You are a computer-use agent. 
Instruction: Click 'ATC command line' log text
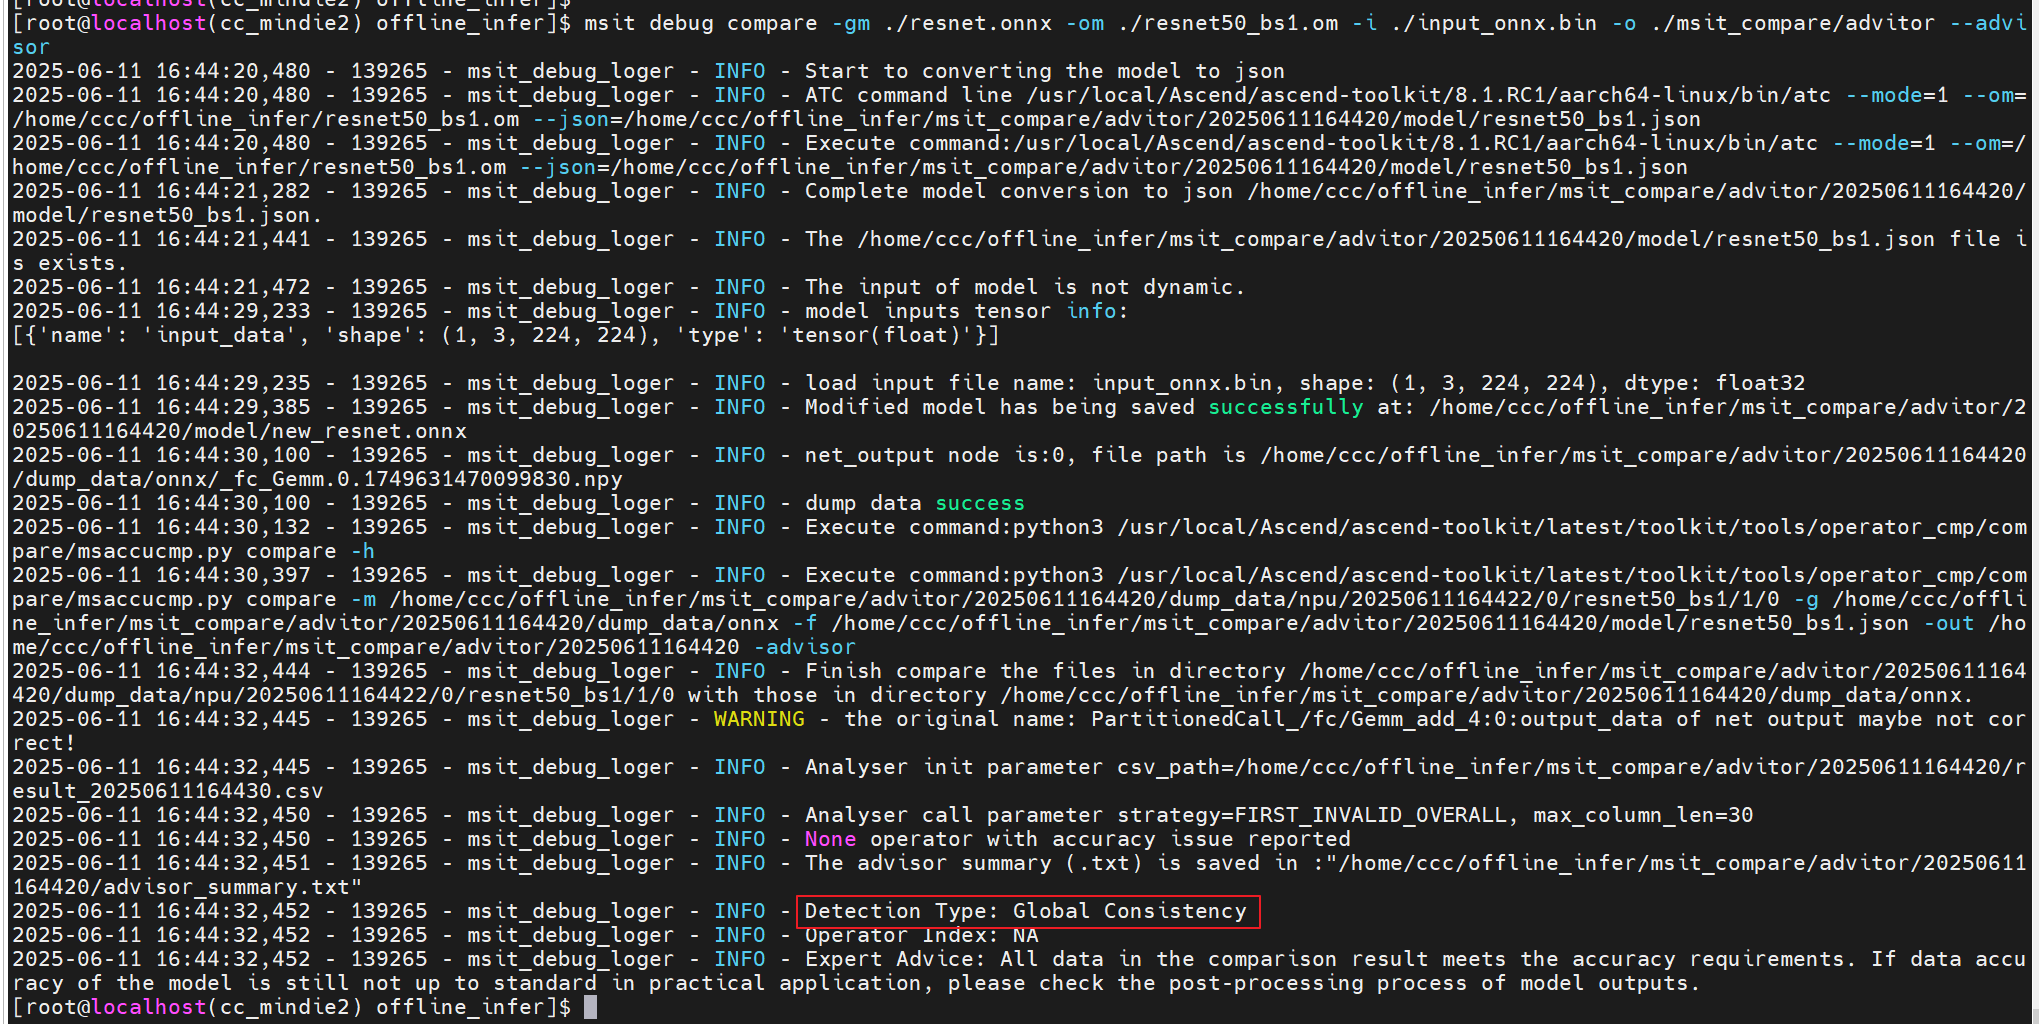pos(908,95)
